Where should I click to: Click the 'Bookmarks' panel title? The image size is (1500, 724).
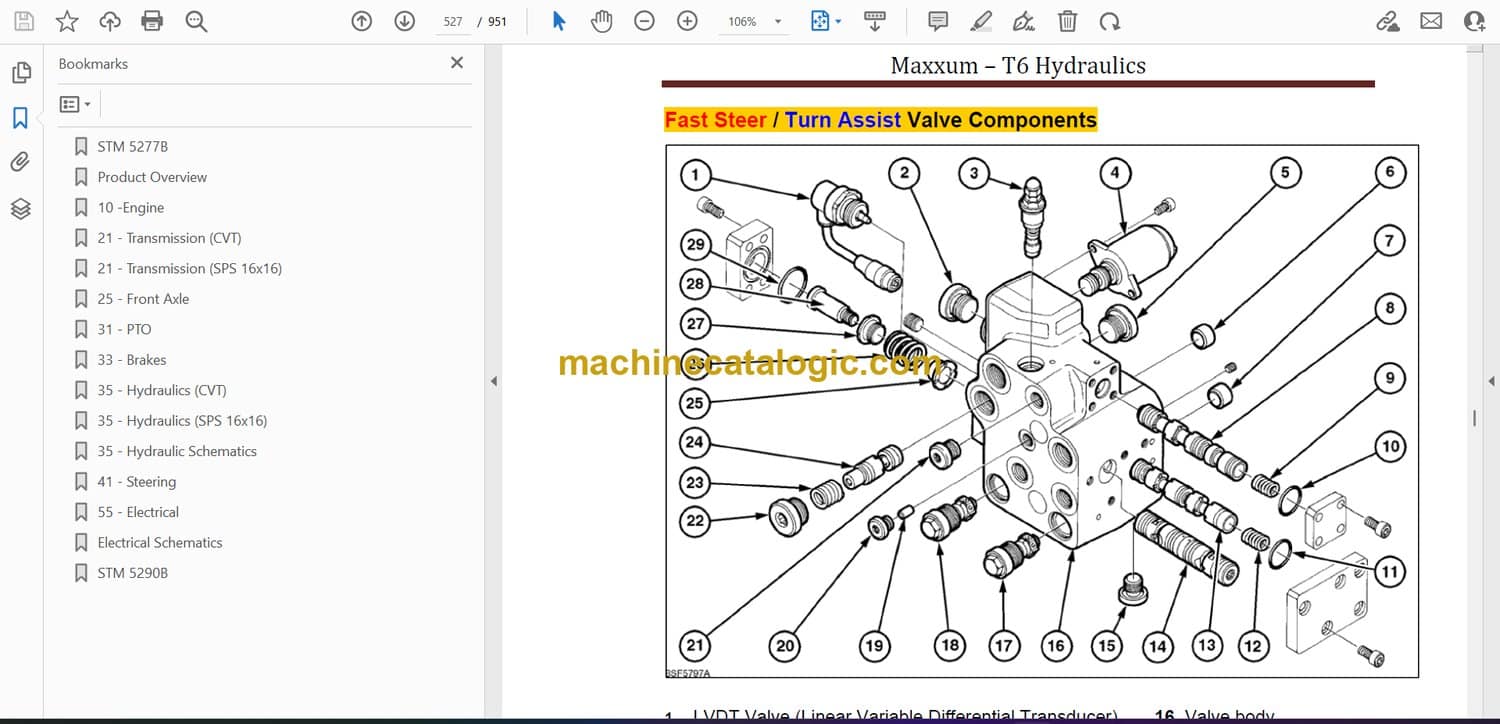(x=93, y=64)
